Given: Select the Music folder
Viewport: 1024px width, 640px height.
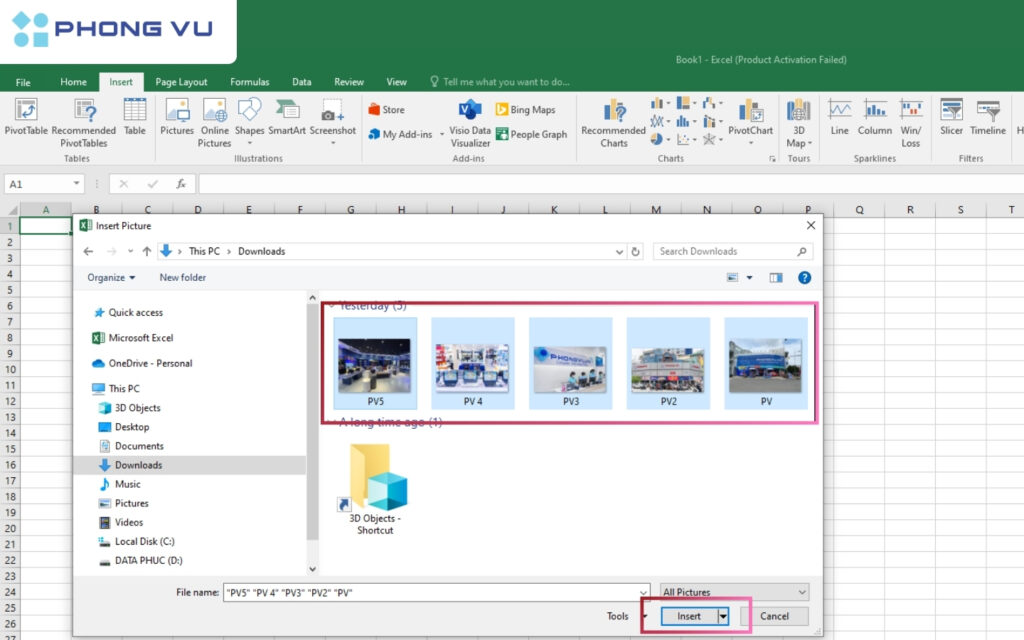Looking at the screenshot, I should [120, 484].
